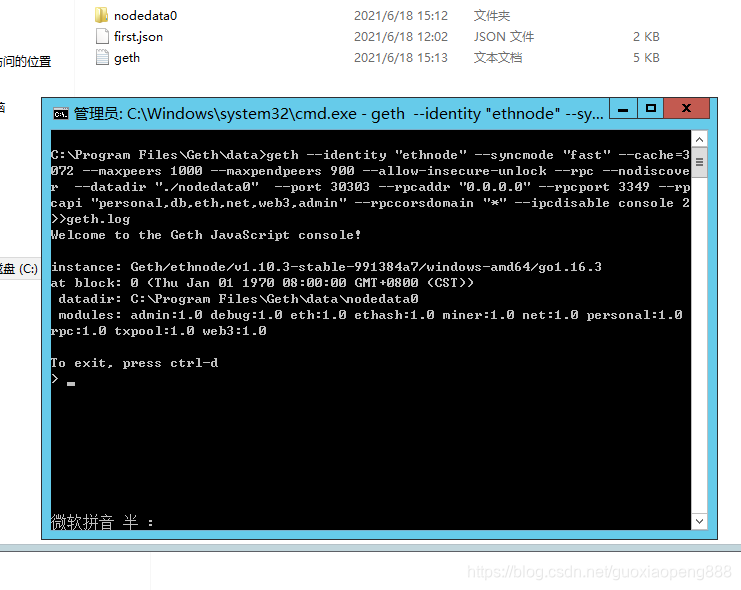Select the first.json file icon

(x=102, y=36)
